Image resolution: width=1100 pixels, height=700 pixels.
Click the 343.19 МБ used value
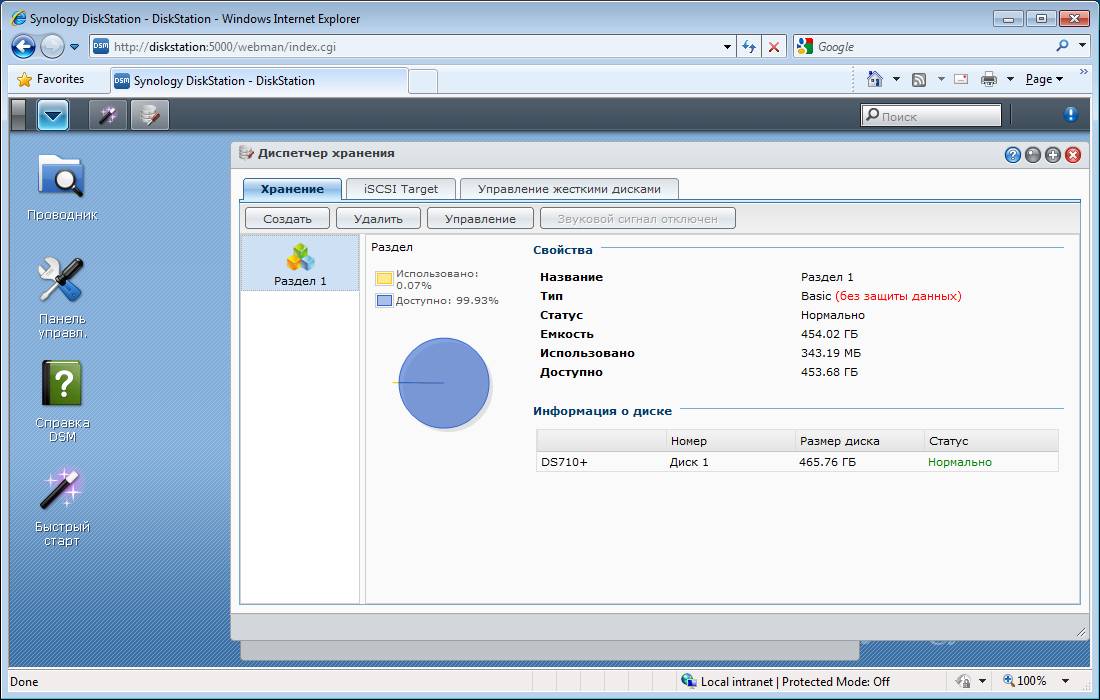click(x=831, y=353)
